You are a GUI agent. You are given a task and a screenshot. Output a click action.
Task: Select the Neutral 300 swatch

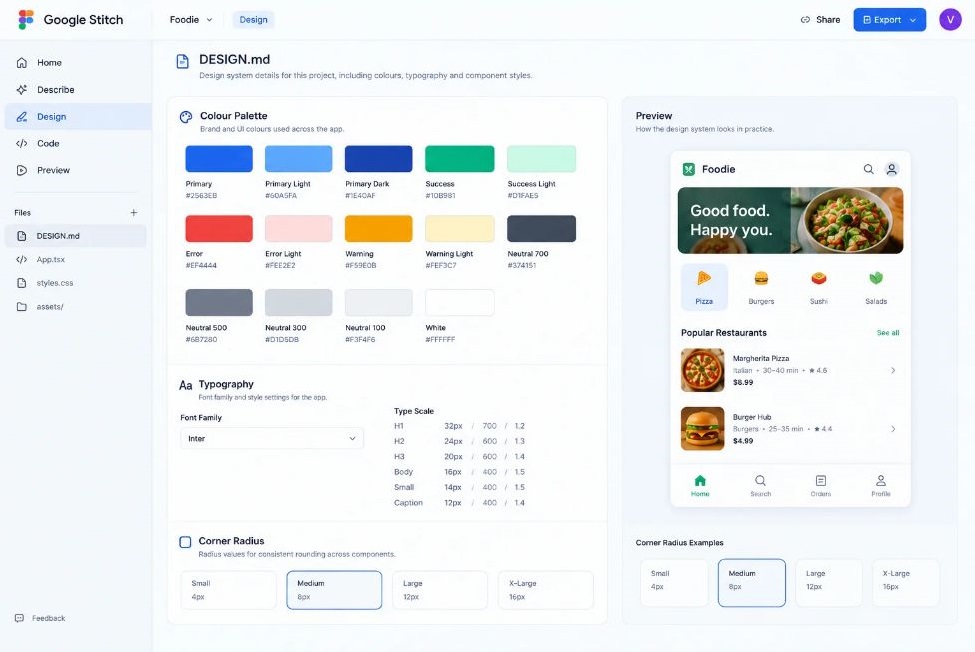[x=298, y=303]
